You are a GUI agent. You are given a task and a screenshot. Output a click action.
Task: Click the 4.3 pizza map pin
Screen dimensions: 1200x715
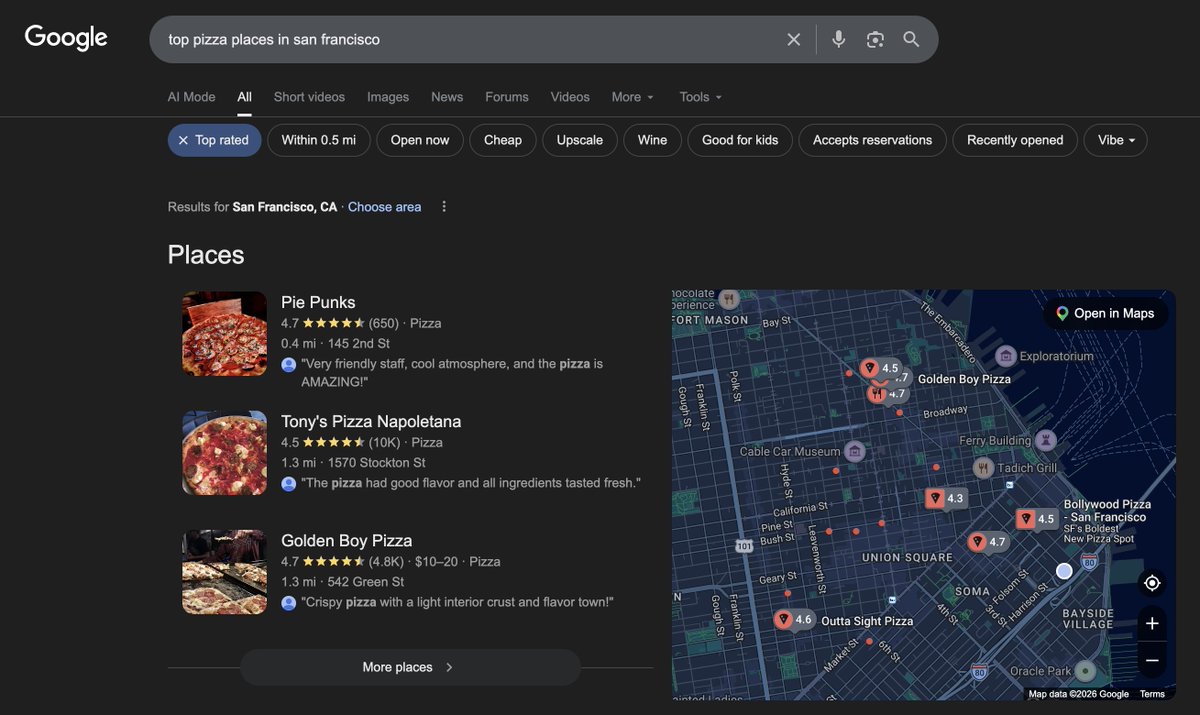[945, 498]
